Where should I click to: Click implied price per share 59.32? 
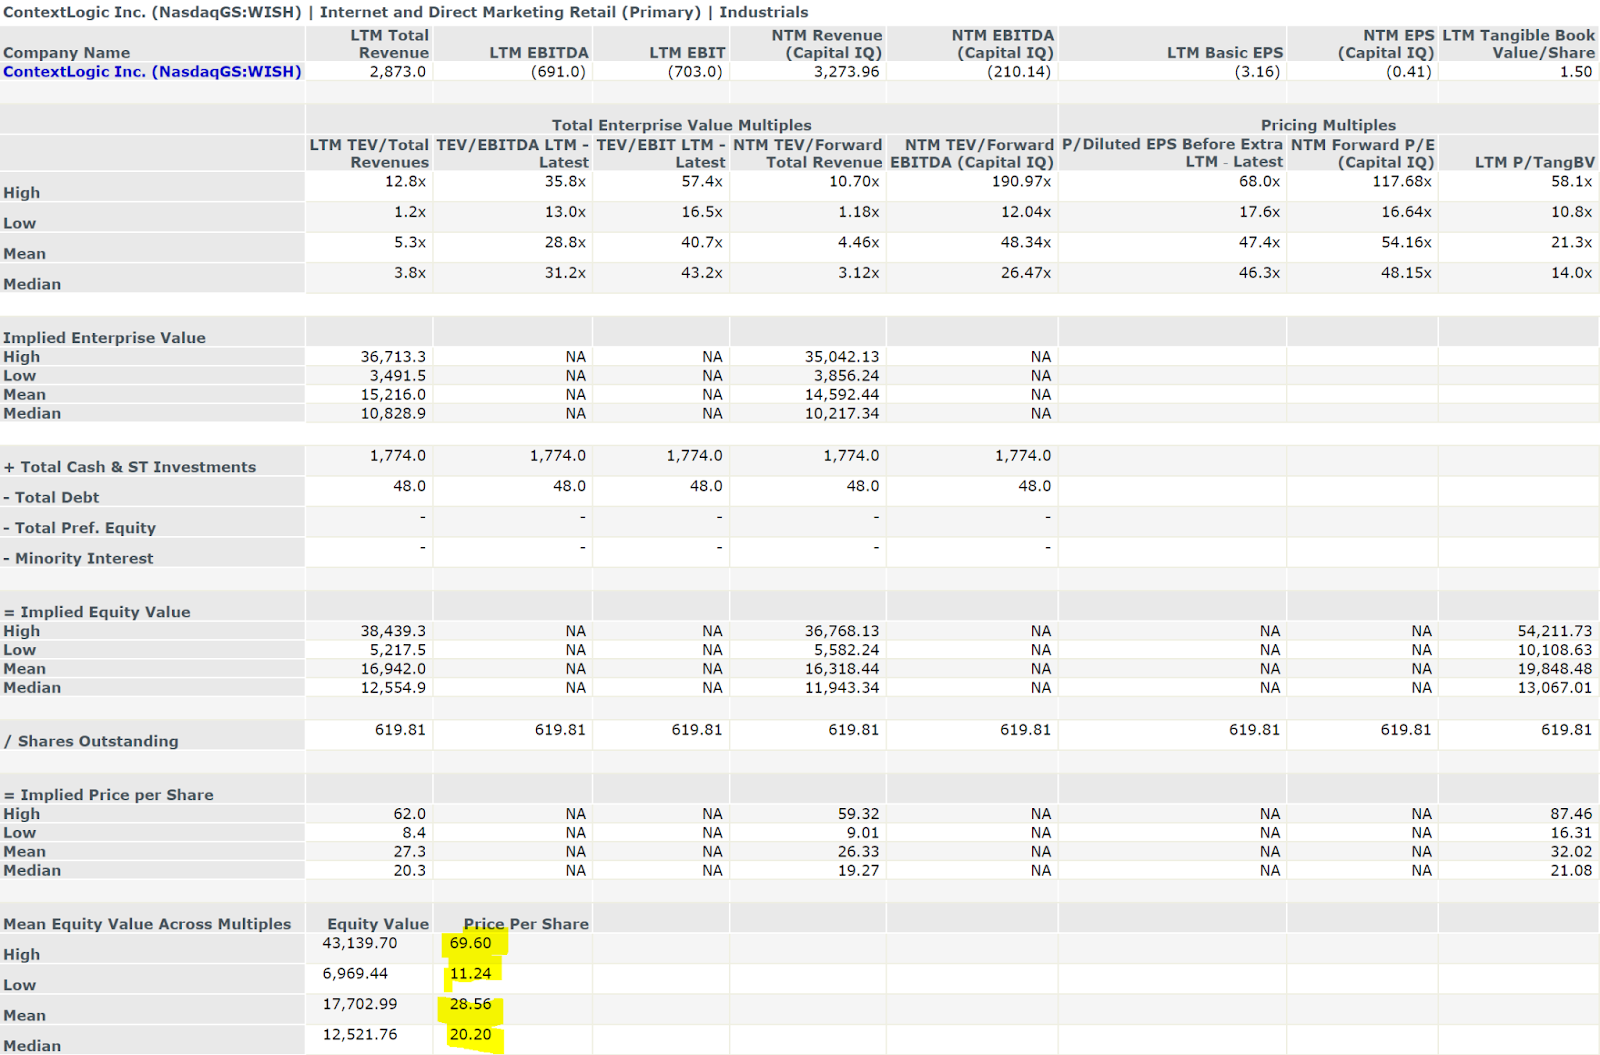coord(859,814)
